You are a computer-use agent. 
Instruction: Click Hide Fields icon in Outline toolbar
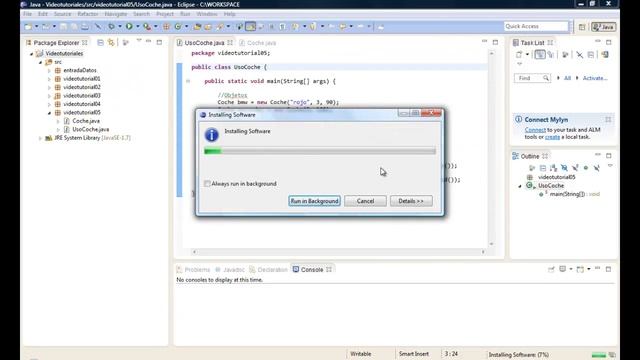point(564,168)
